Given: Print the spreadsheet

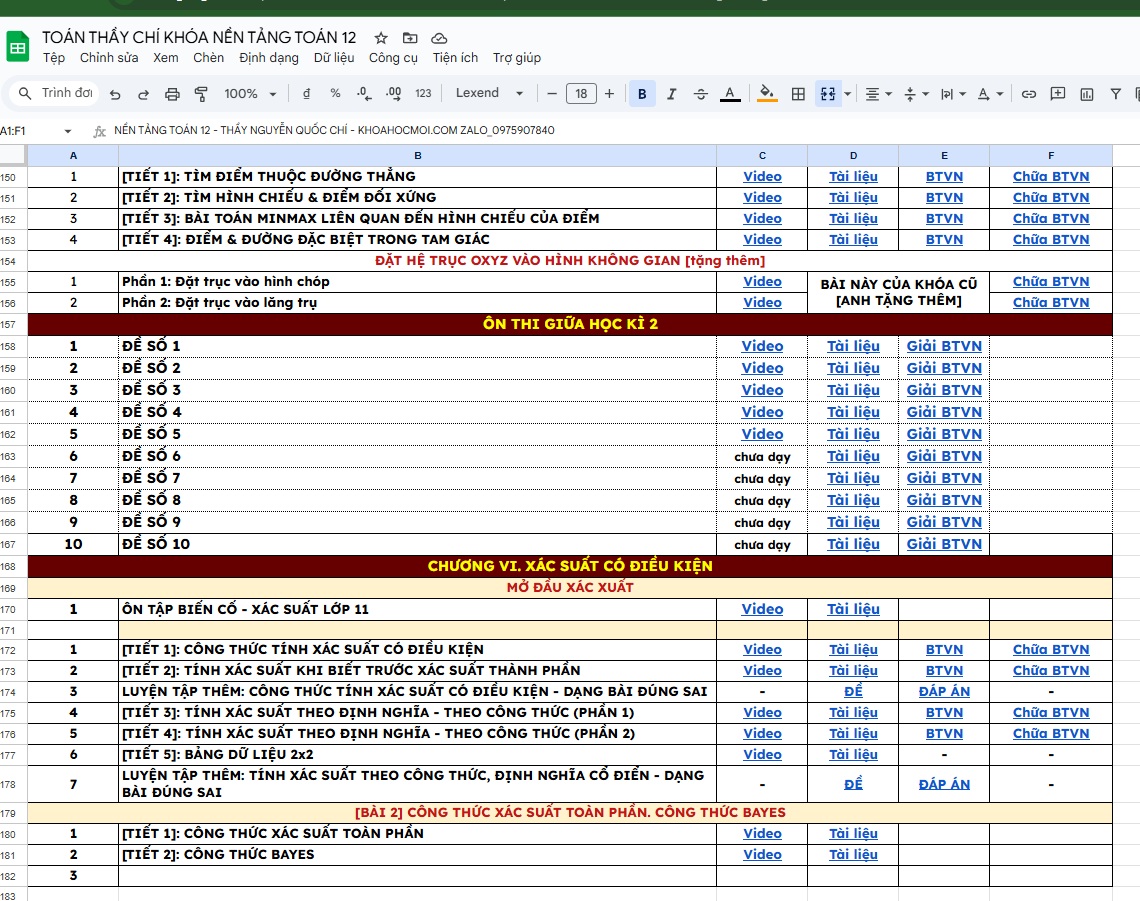Looking at the screenshot, I should point(172,94).
